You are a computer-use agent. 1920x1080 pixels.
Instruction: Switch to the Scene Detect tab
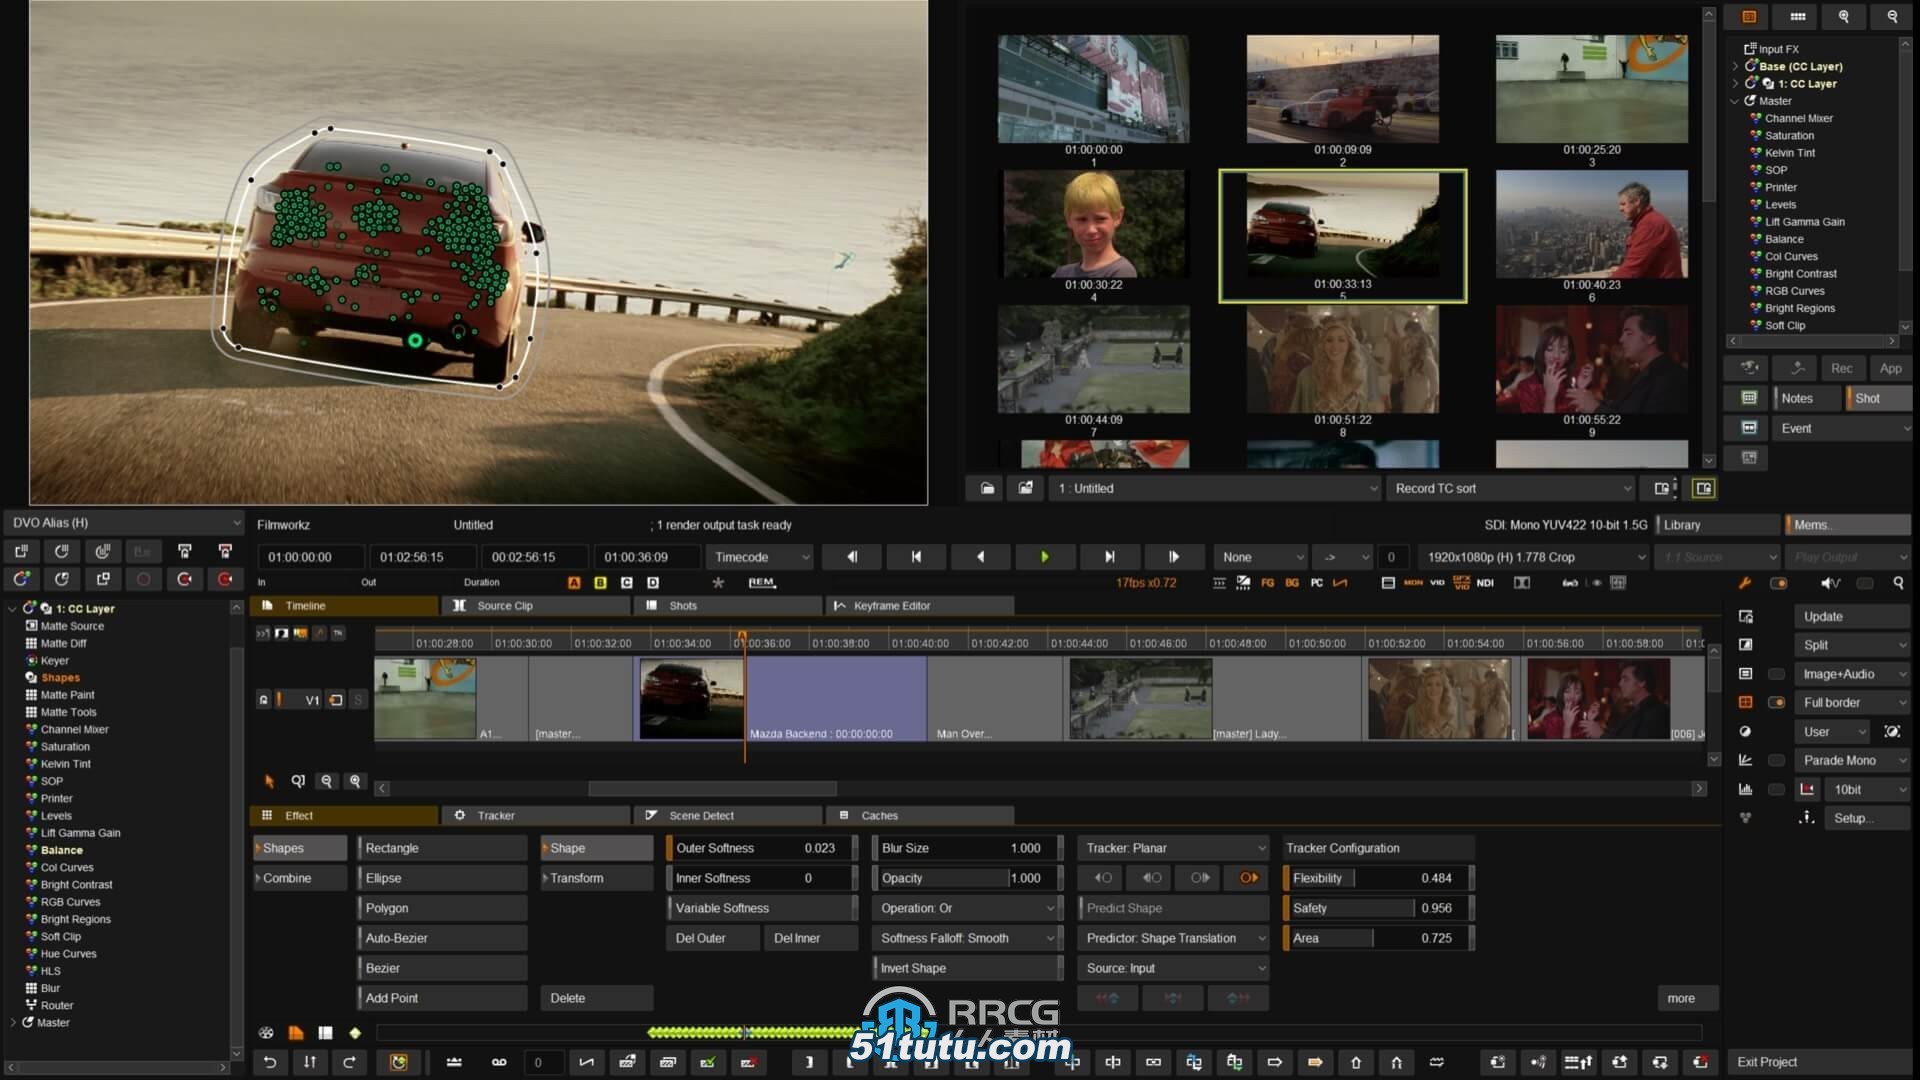point(728,816)
